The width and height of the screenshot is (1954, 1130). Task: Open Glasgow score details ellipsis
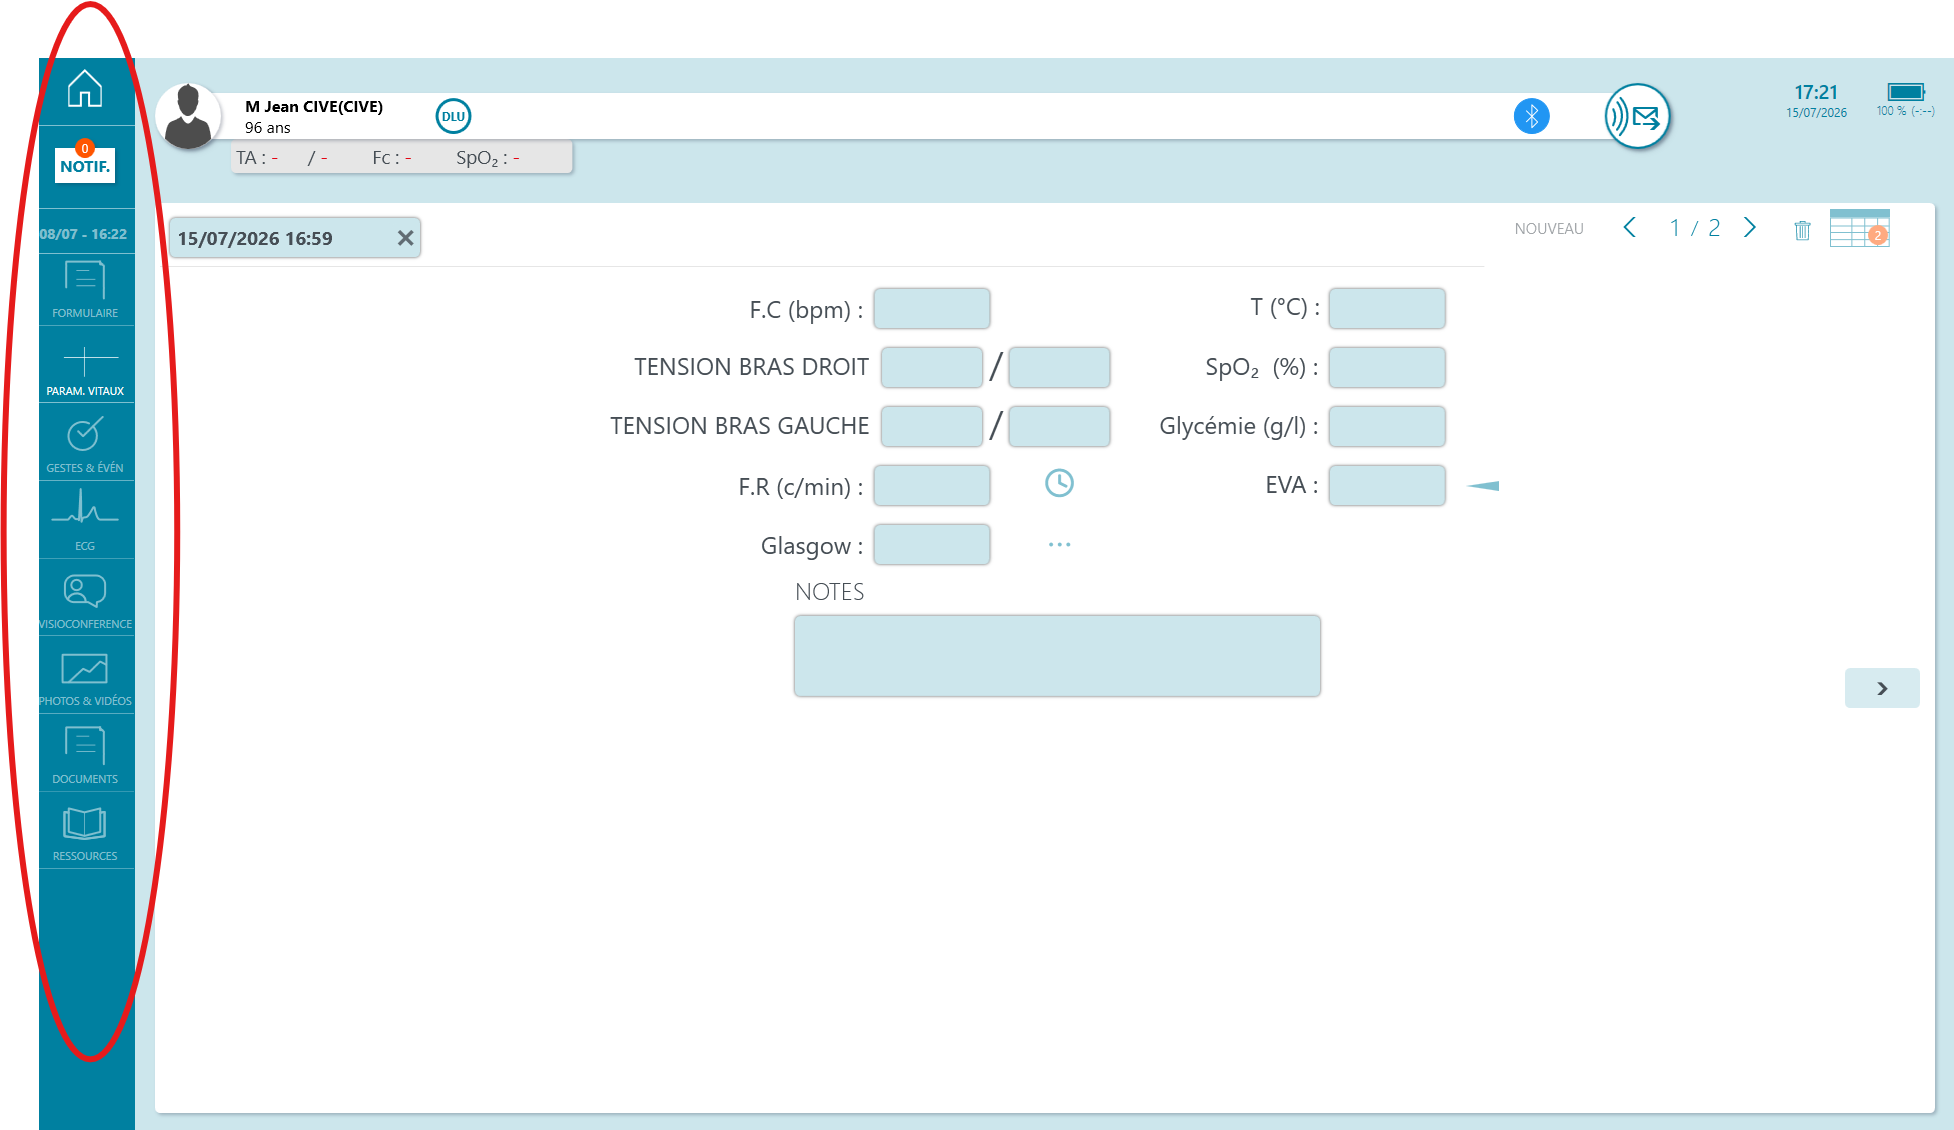tap(1059, 544)
